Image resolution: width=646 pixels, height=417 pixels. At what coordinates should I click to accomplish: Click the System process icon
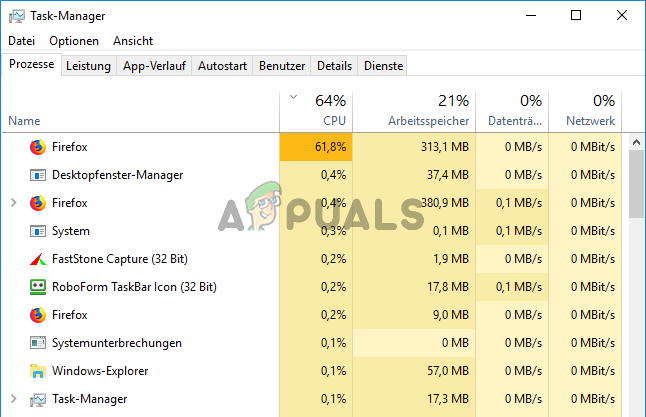(38, 231)
